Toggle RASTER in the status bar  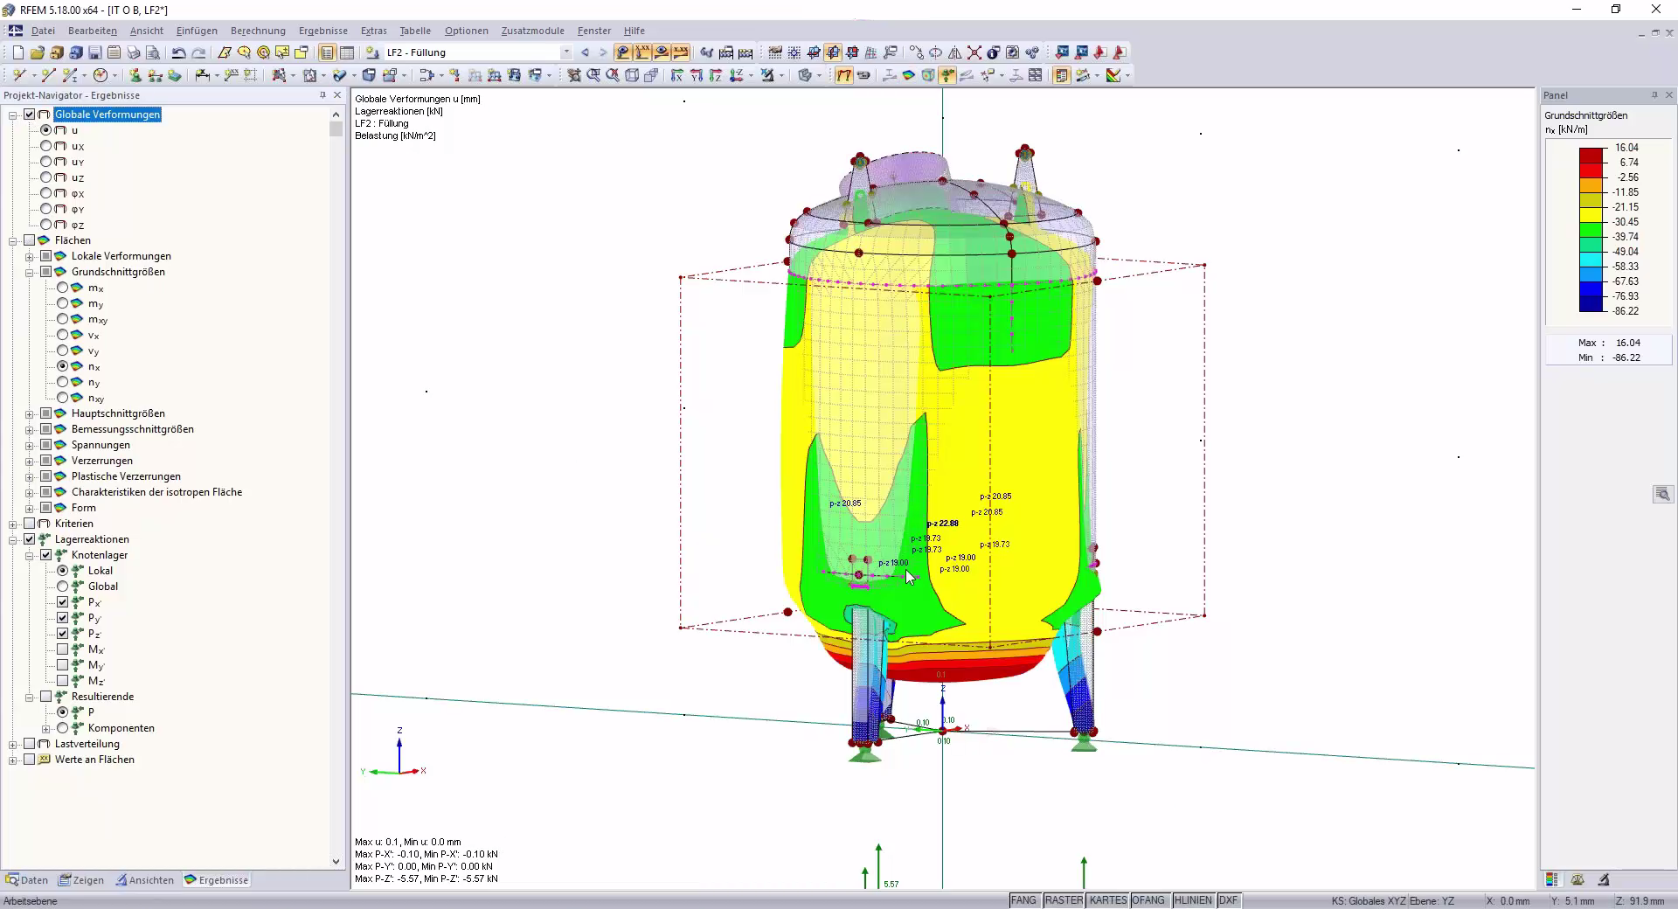pyautogui.click(x=1064, y=900)
